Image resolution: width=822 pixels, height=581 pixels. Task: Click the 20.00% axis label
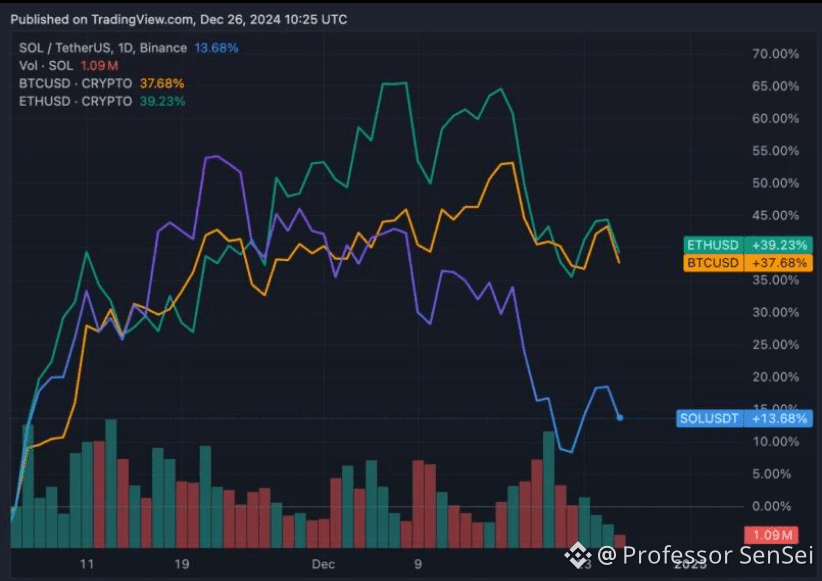[775, 377]
